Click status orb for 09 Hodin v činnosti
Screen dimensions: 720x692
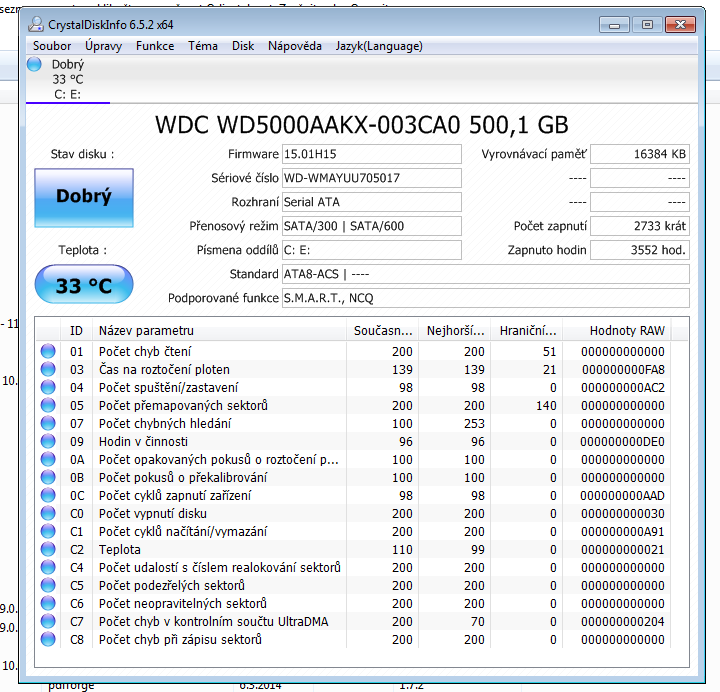(48, 441)
